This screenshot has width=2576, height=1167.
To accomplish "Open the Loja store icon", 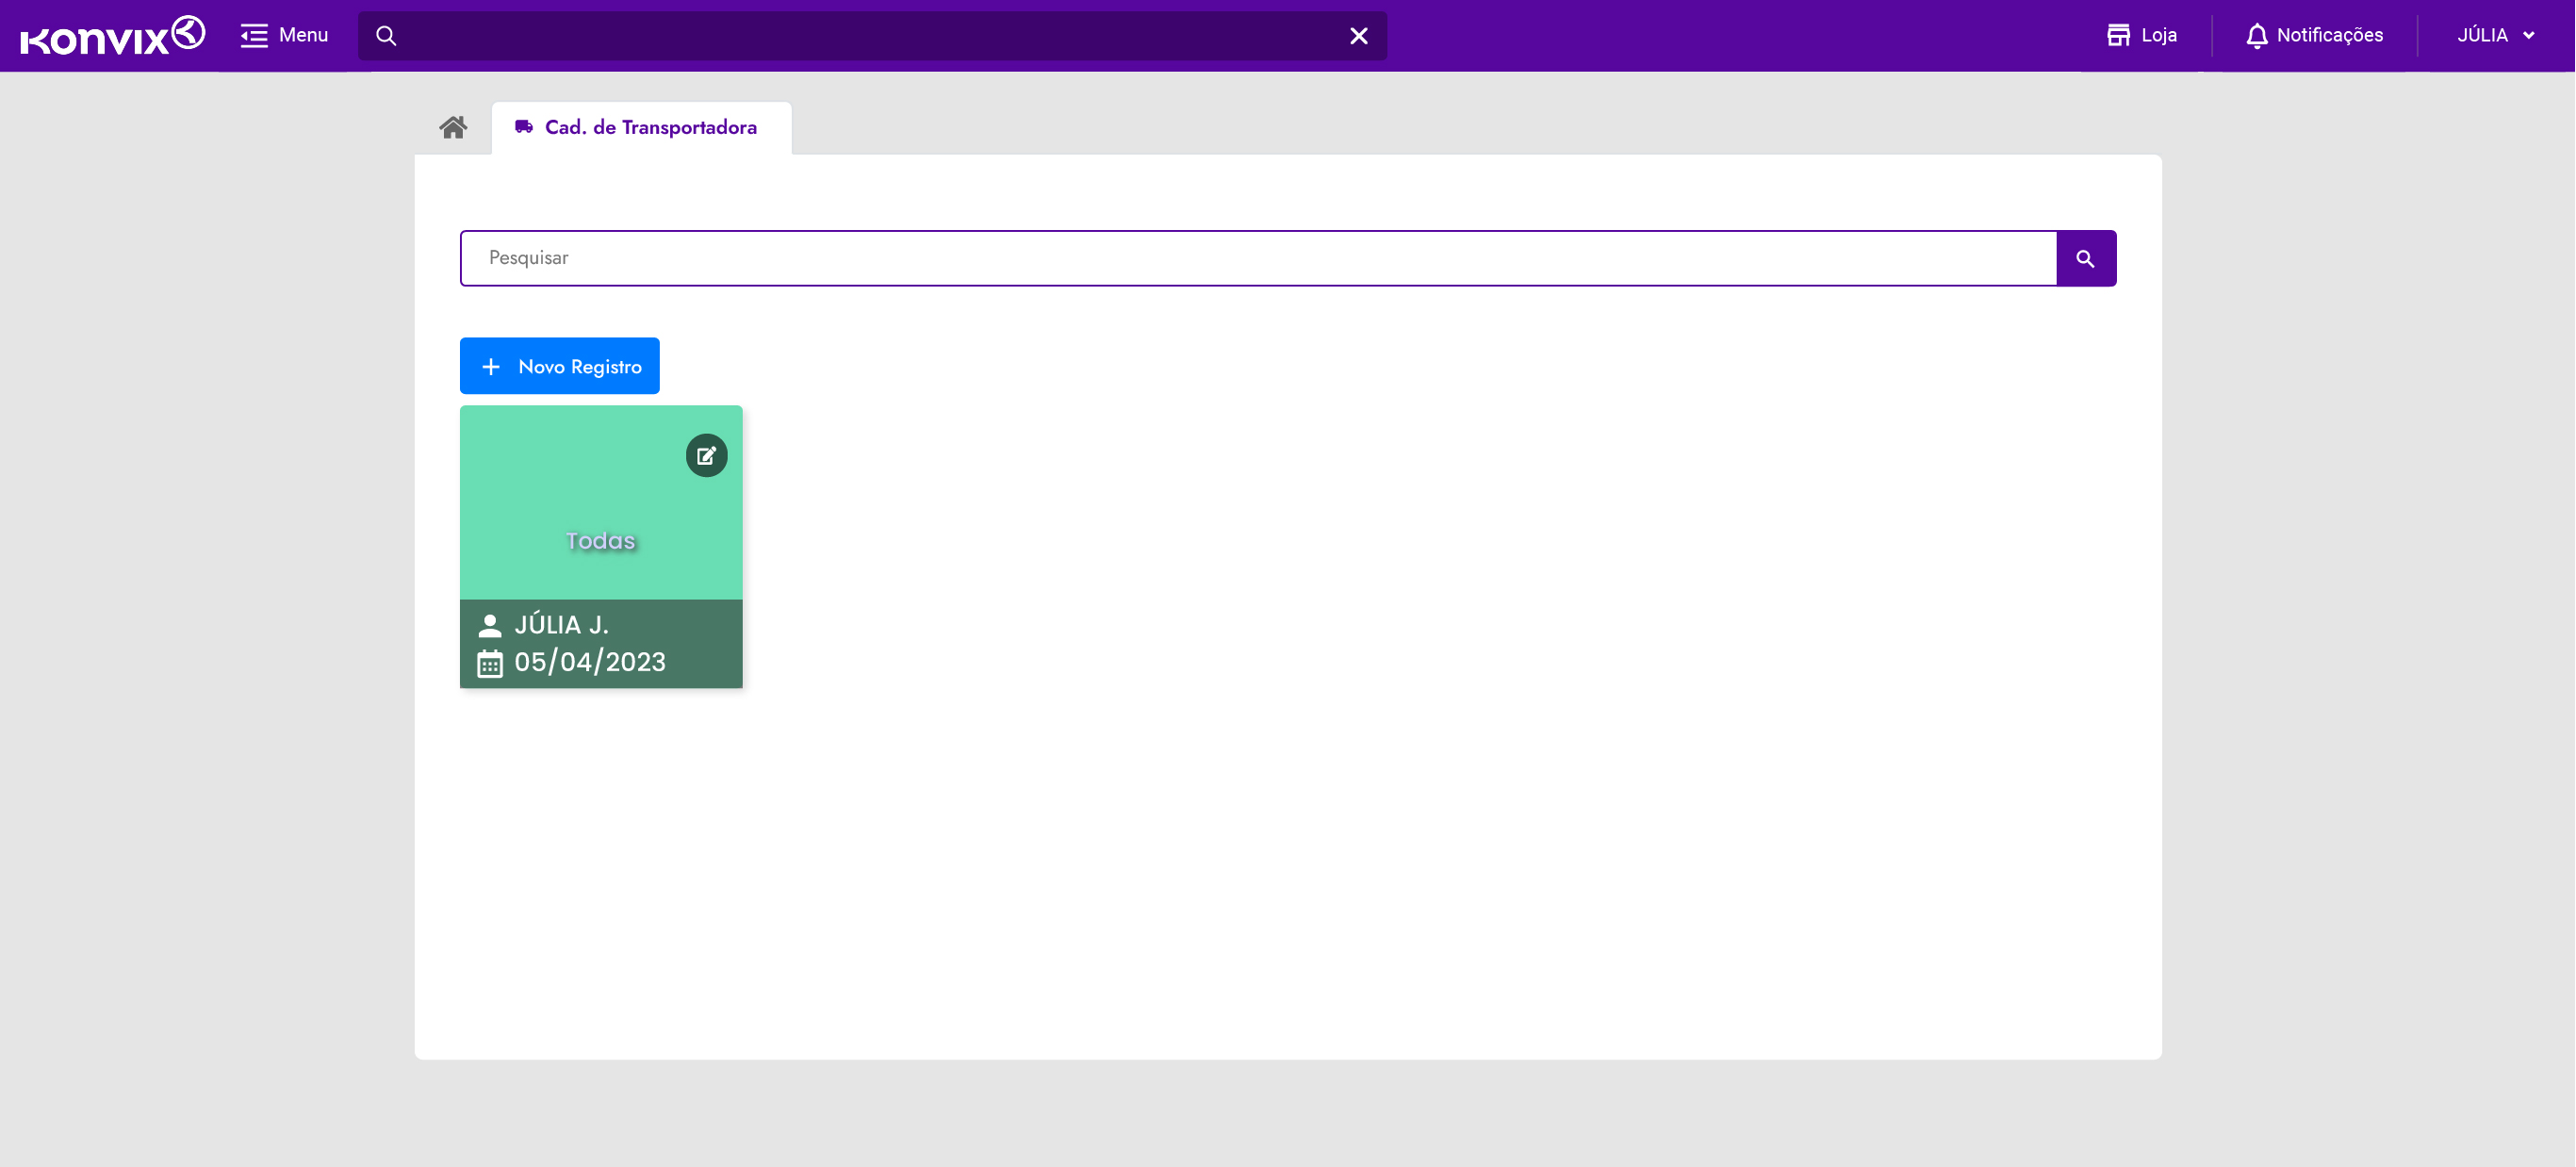I will tap(2118, 35).
